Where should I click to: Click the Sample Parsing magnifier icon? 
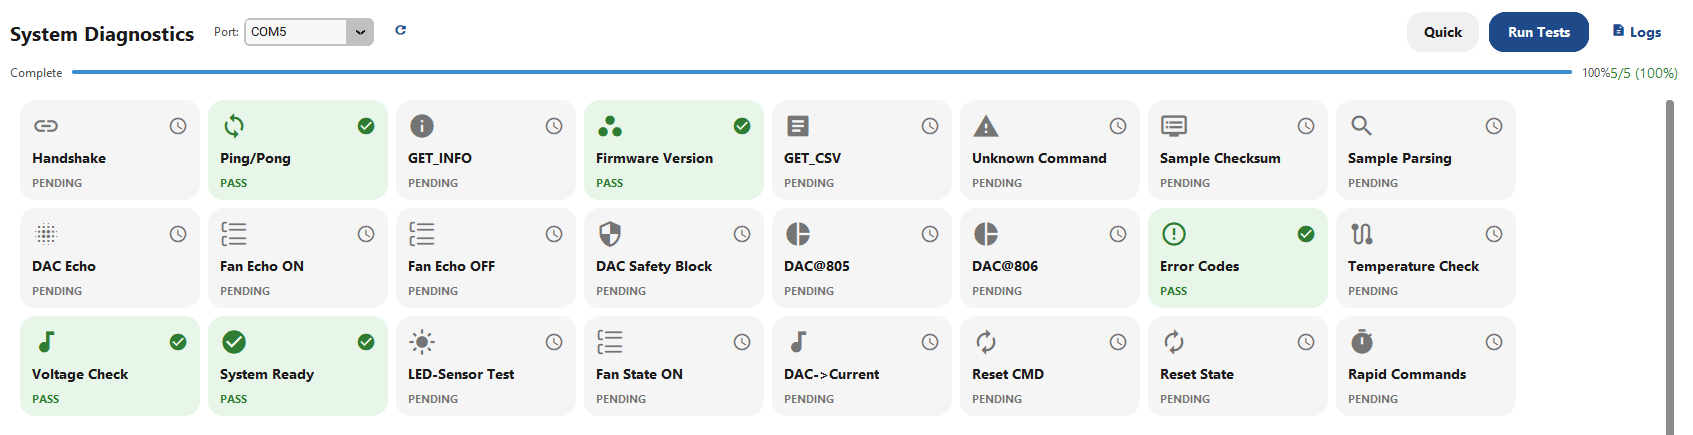pyautogui.click(x=1362, y=126)
